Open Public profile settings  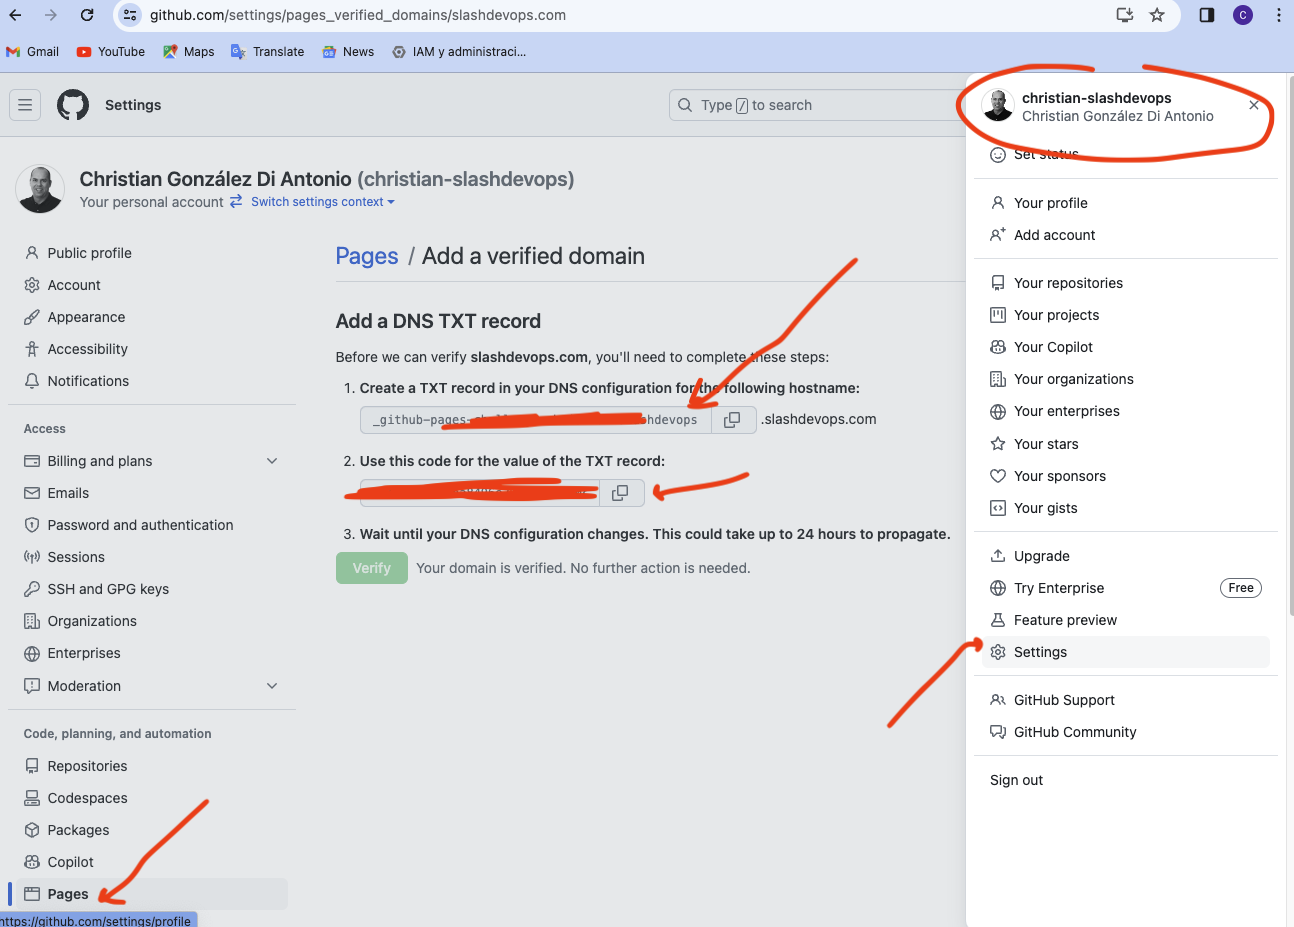(152, 253)
